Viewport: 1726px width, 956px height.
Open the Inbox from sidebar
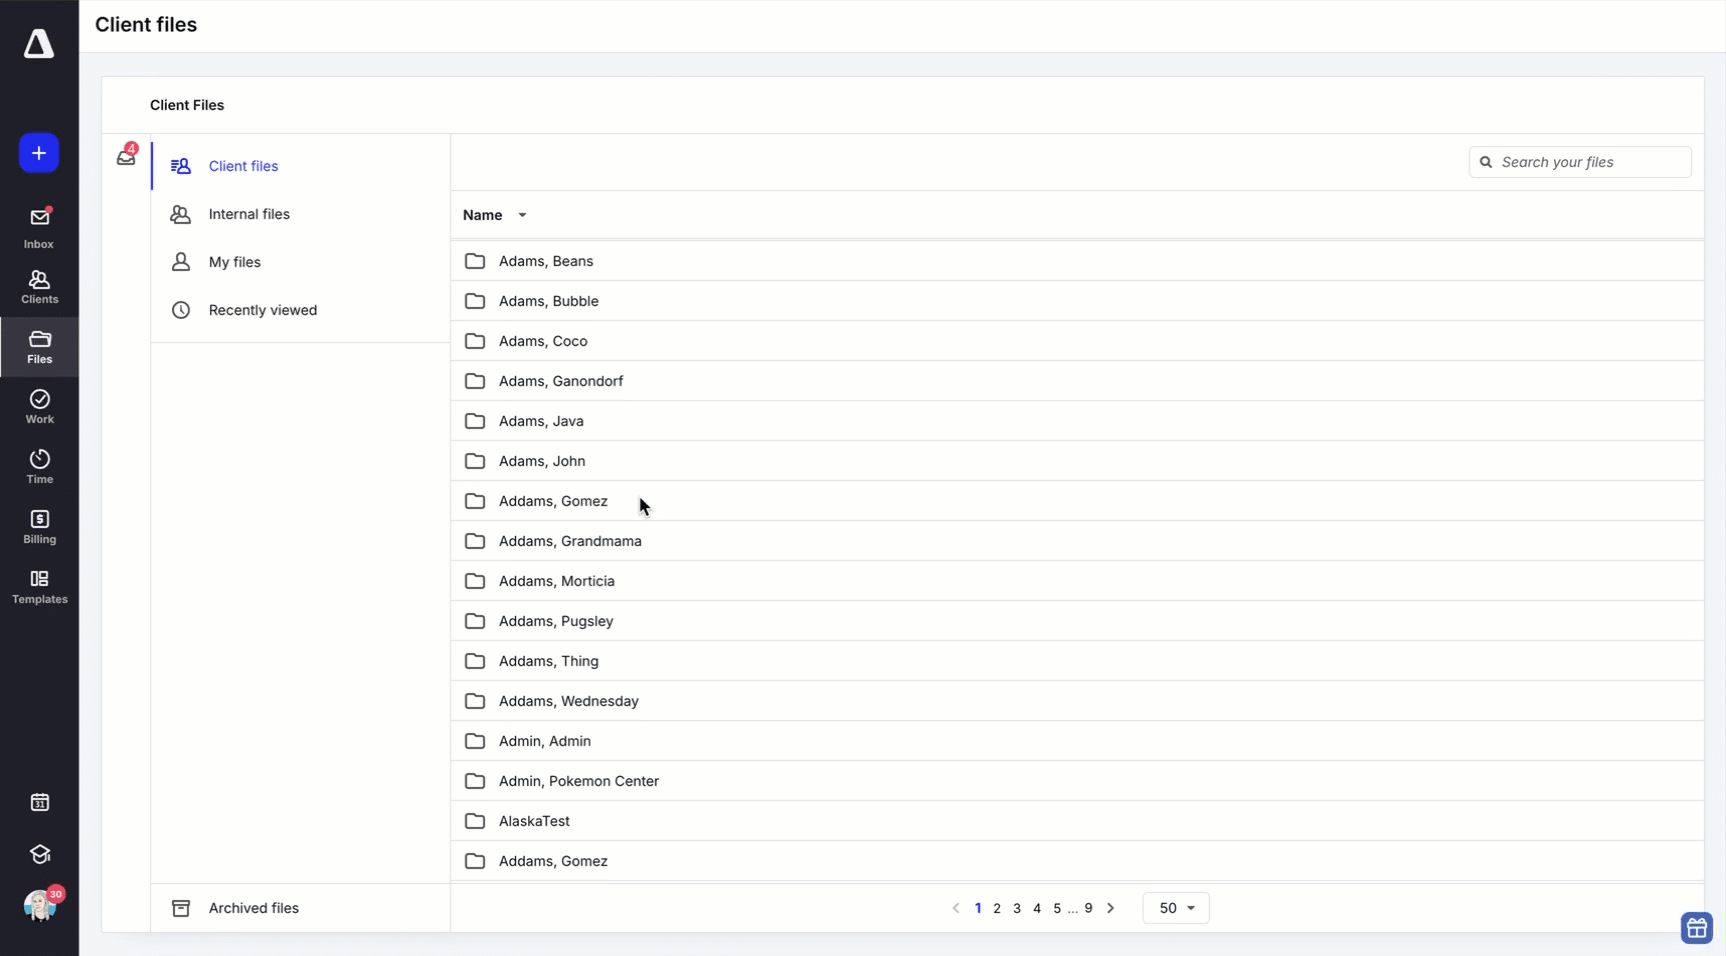(39, 228)
